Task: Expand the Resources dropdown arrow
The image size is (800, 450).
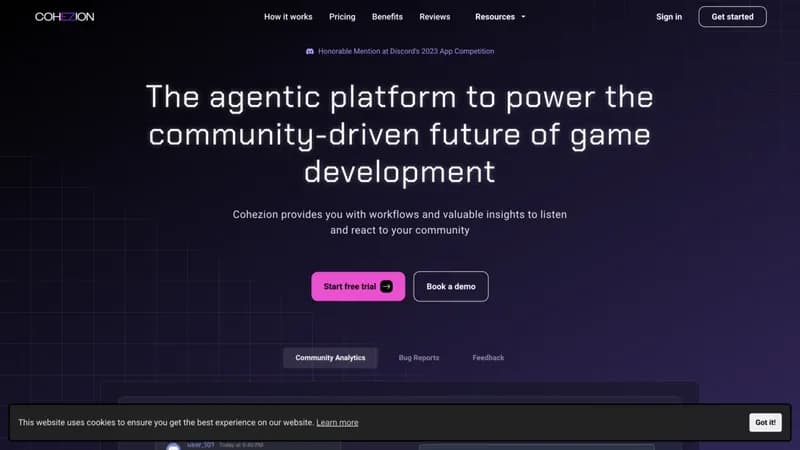Action: pos(523,17)
